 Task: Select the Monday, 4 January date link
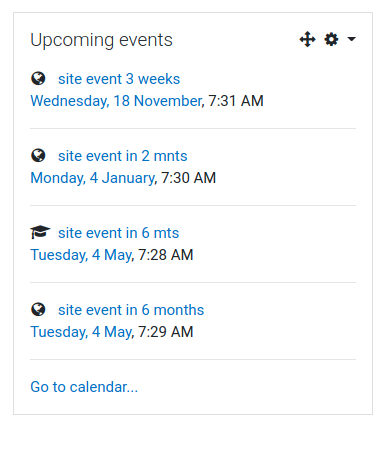[x=92, y=178]
